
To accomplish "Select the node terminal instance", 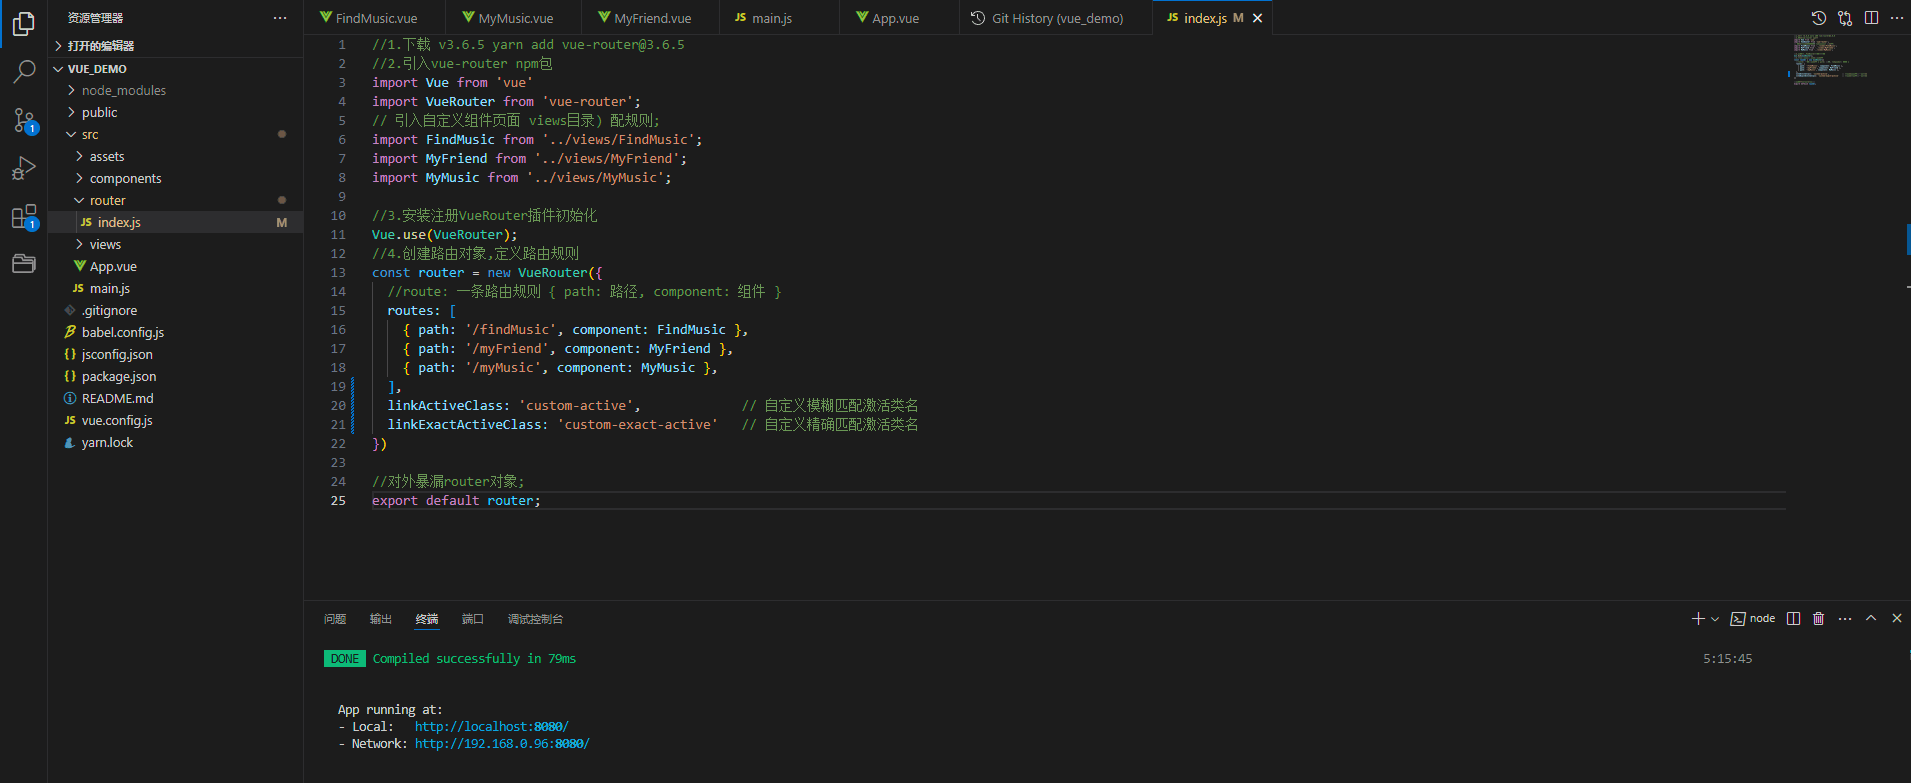I will [1753, 619].
